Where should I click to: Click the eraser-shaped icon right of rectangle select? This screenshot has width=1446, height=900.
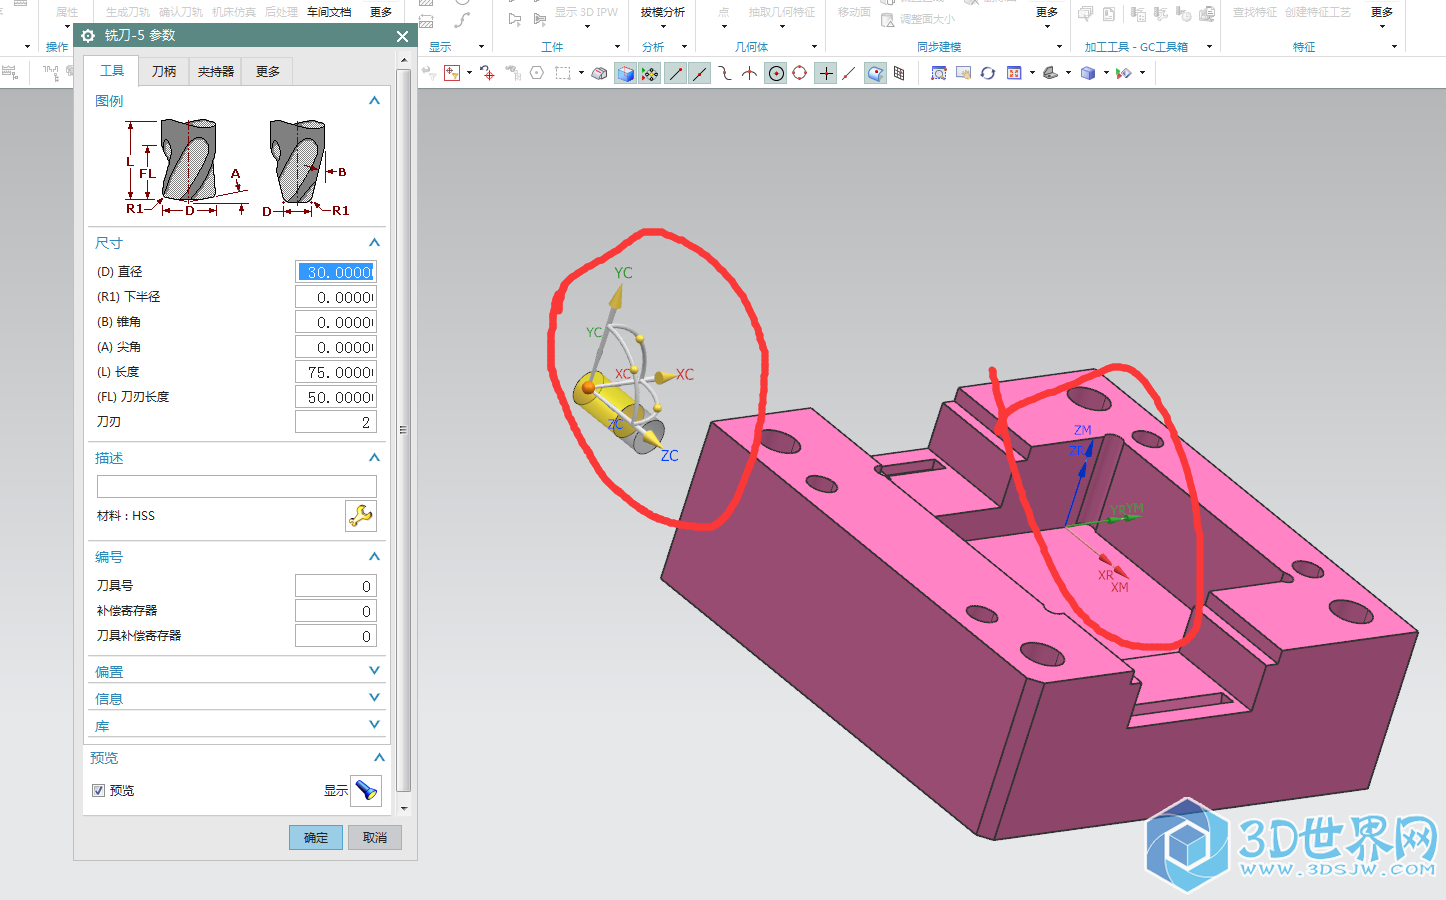[599, 73]
